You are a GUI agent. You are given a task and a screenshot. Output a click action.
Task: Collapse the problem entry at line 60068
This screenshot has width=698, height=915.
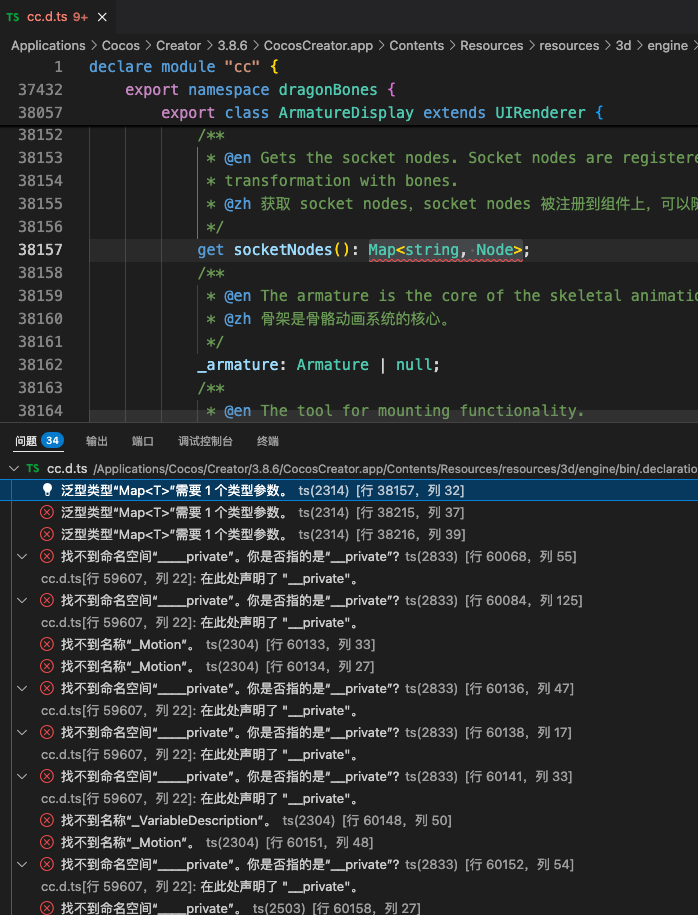tap(23, 557)
